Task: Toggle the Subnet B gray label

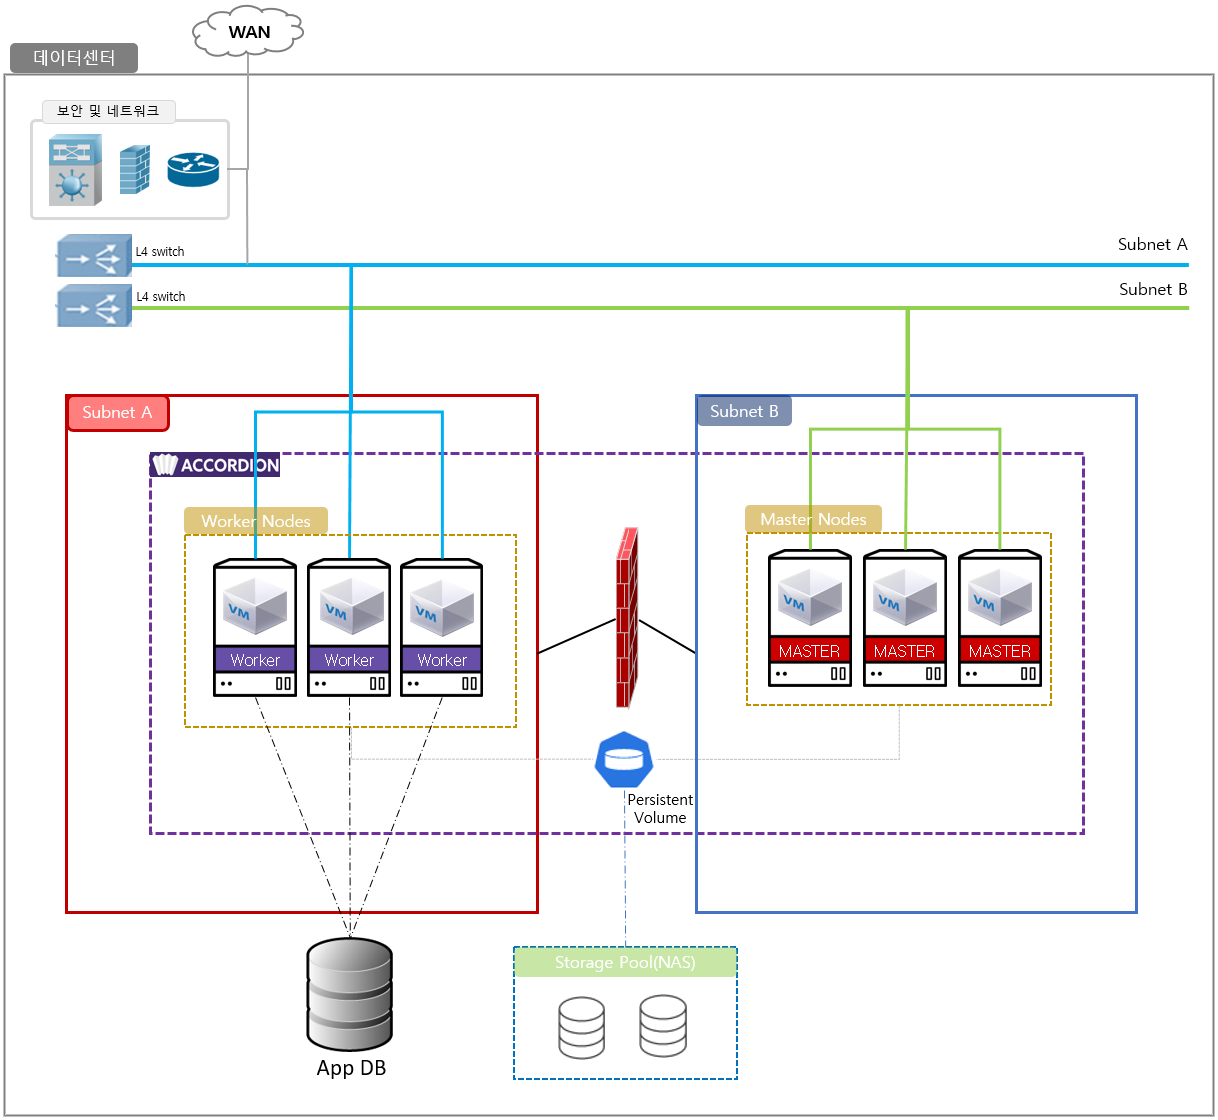Action: [743, 410]
